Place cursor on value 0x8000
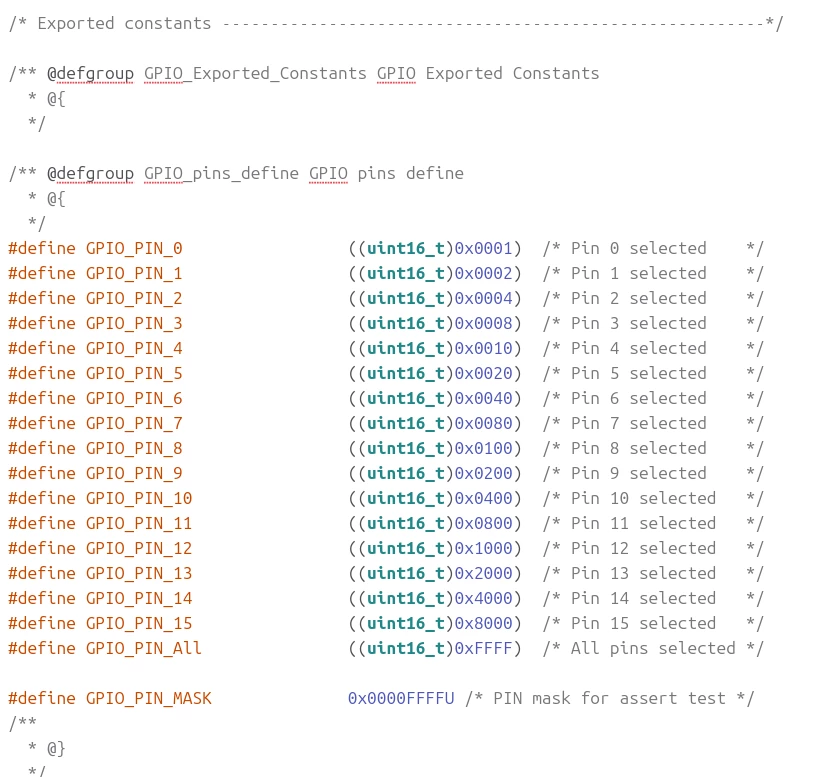Screen dimensions: 834x777 click(483, 623)
